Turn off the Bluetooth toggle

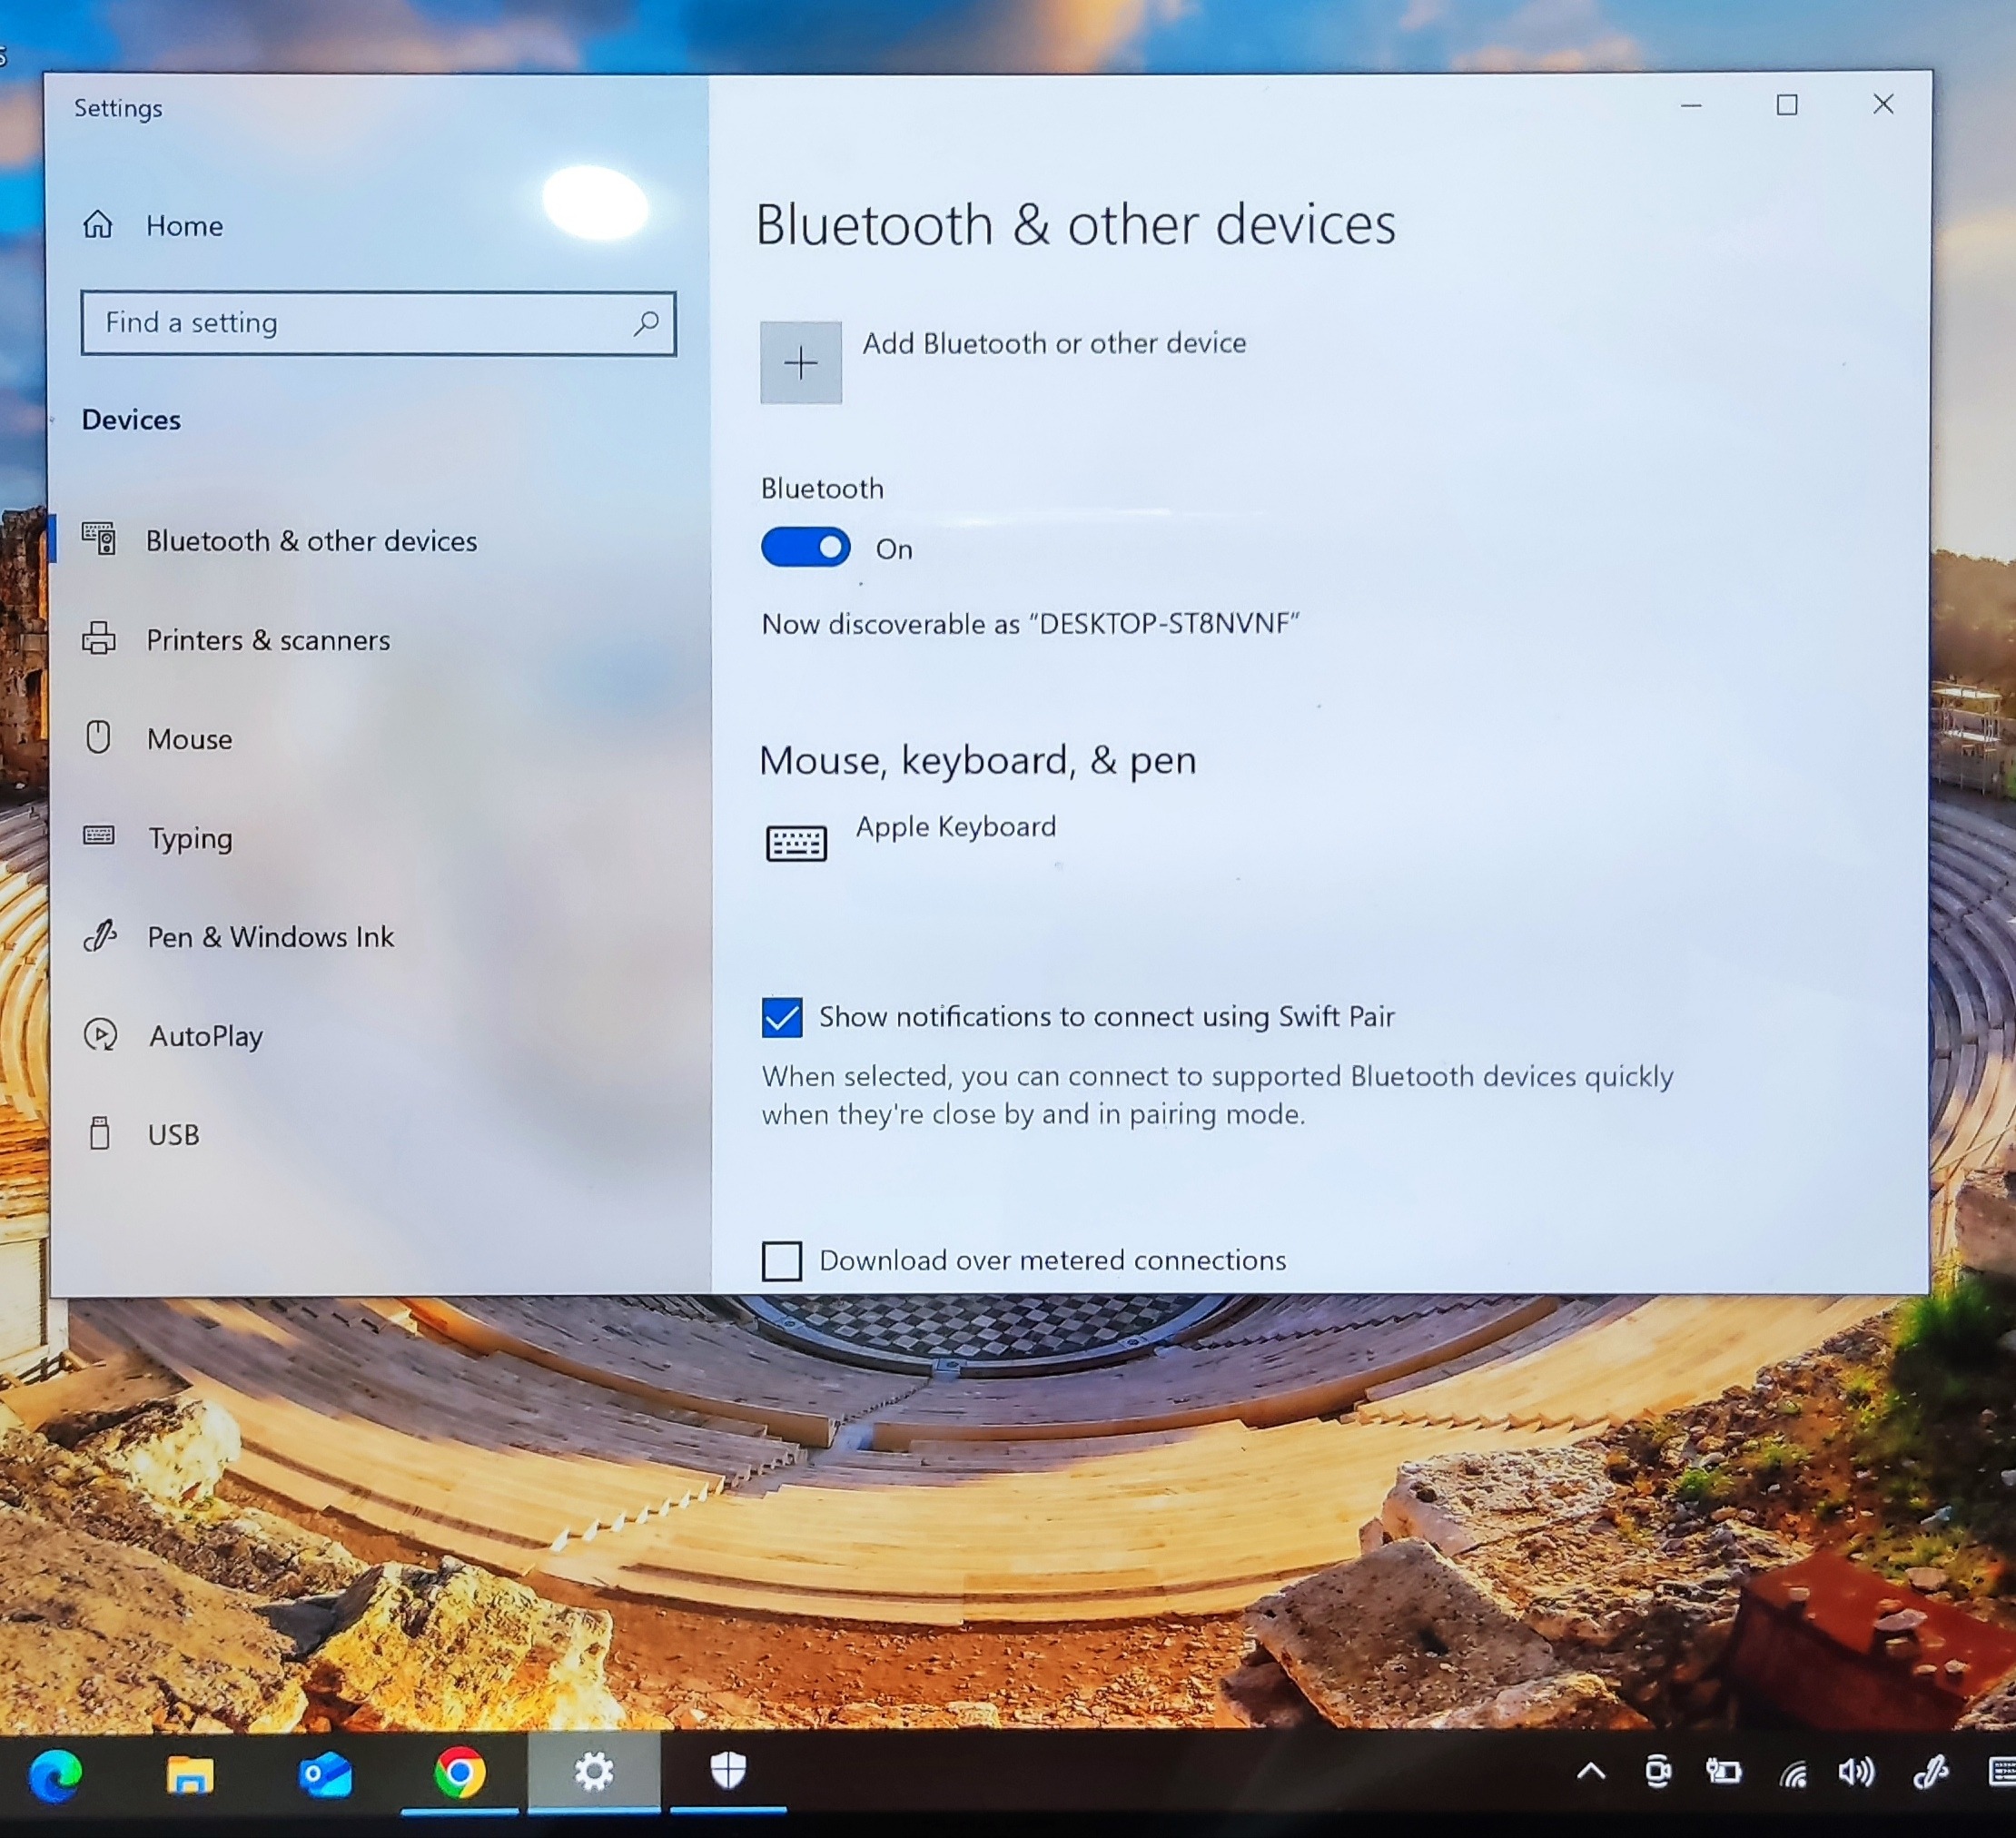805,548
